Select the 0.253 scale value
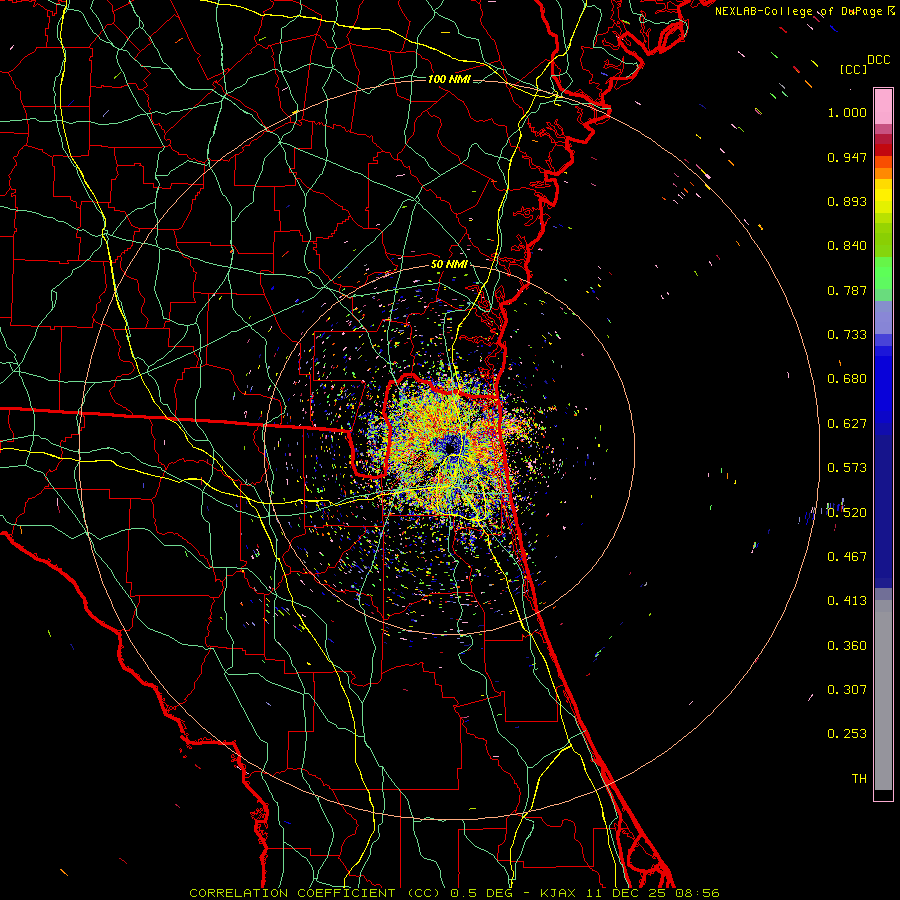This screenshot has height=900, width=900. (x=847, y=734)
